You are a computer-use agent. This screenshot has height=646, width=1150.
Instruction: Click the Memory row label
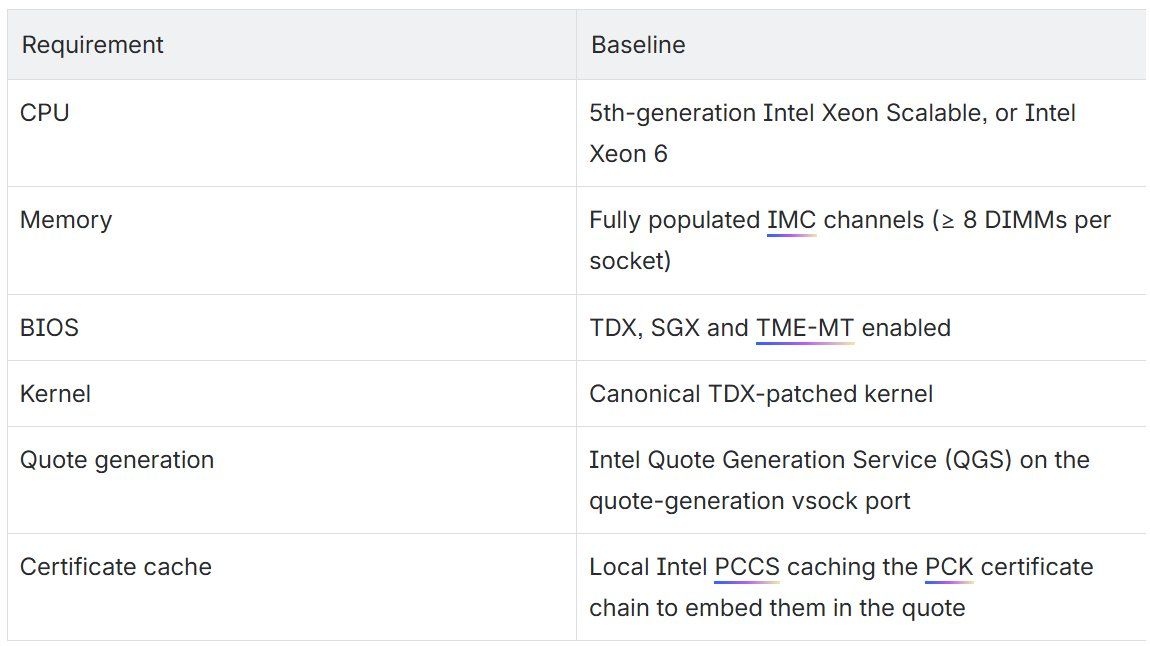click(66, 220)
